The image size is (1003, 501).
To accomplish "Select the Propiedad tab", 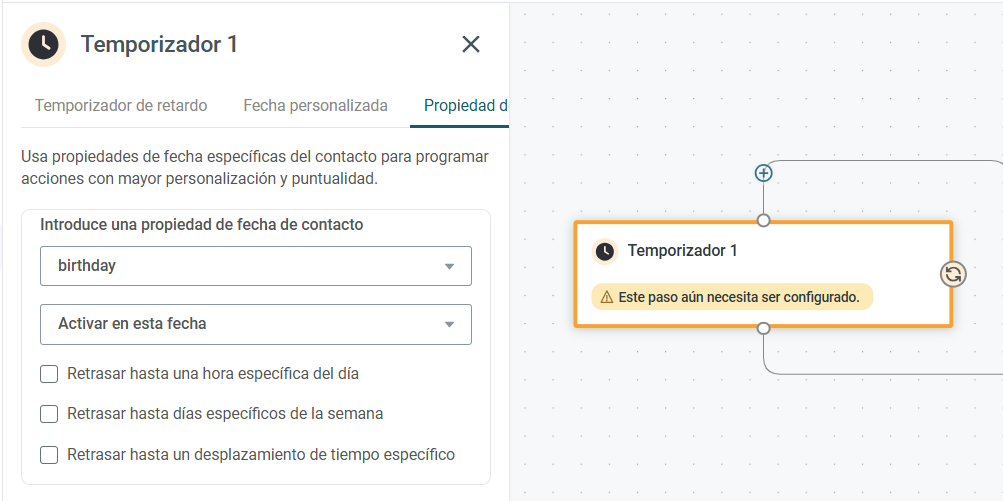I will pos(465,106).
